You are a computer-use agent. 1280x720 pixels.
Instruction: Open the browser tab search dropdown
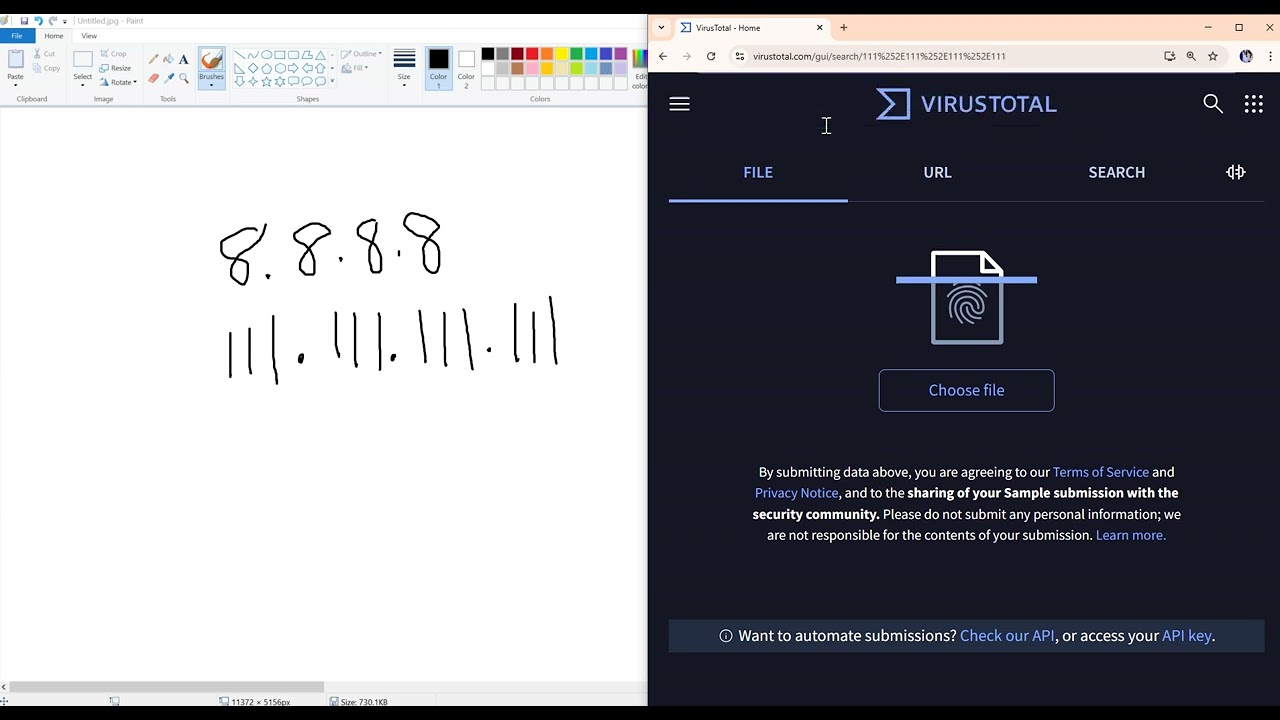[x=661, y=28]
